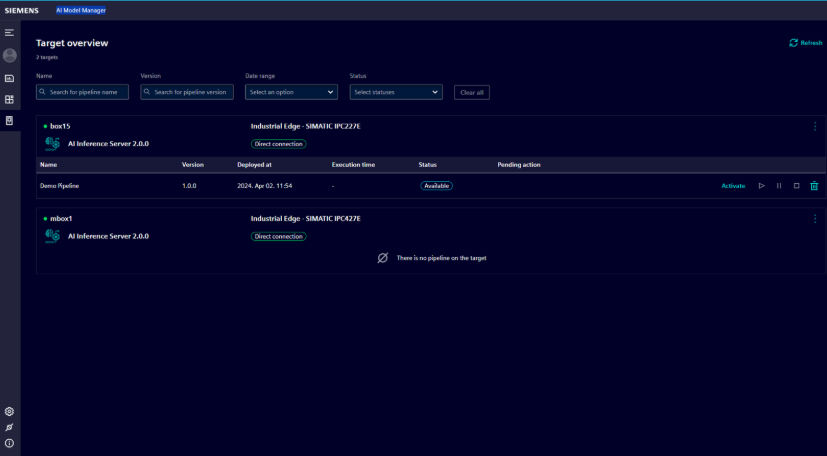Click the empty-set no pipeline icon
This screenshot has width=827, height=456.
click(x=383, y=258)
